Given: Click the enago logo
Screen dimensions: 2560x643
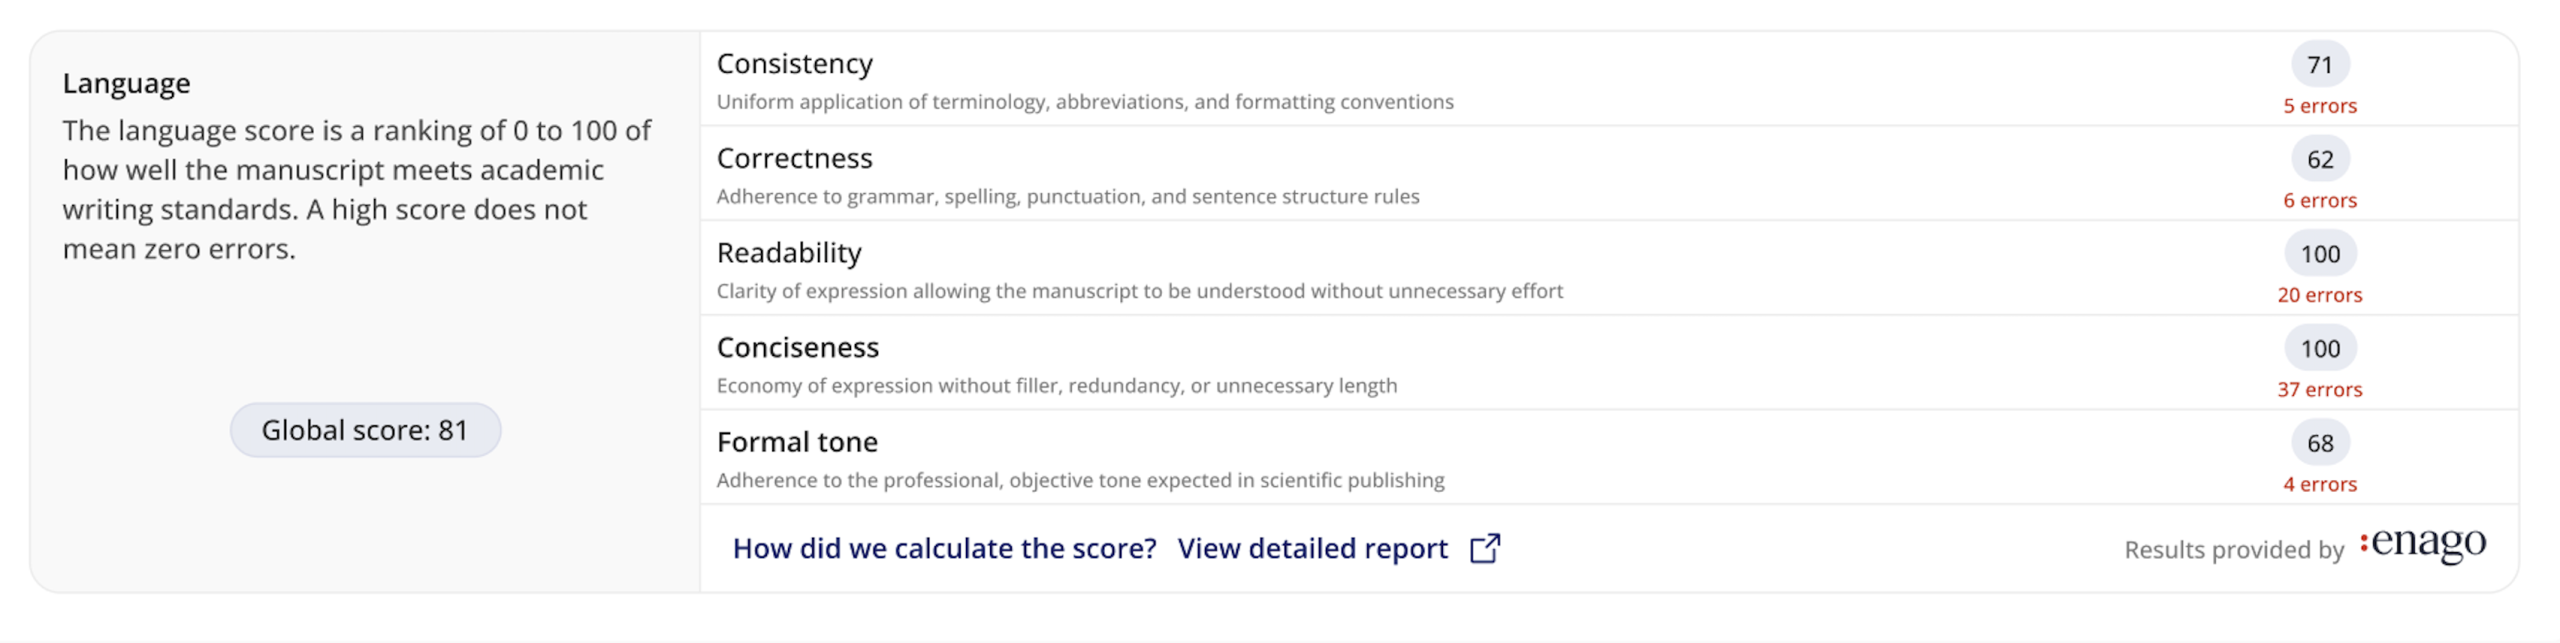Looking at the screenshot, I should 2422,544.
